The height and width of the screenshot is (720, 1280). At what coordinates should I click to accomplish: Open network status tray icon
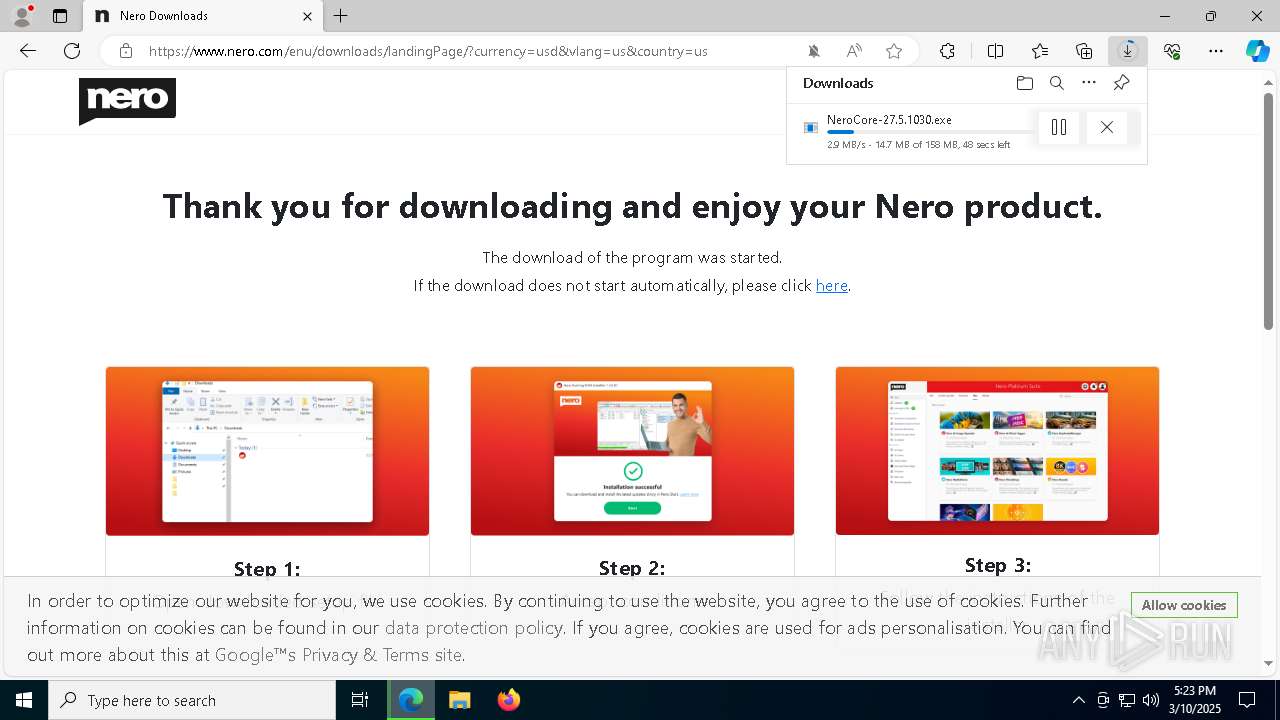click(x=1127, y=700)
